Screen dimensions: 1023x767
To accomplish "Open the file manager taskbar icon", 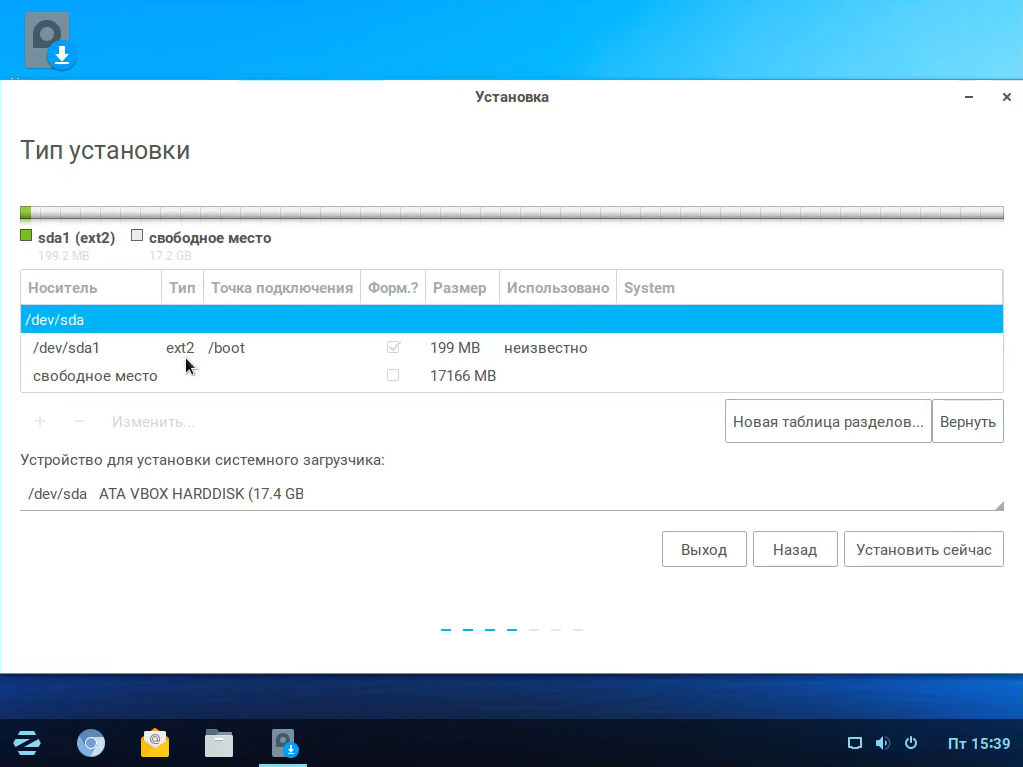I will [219, 744].
